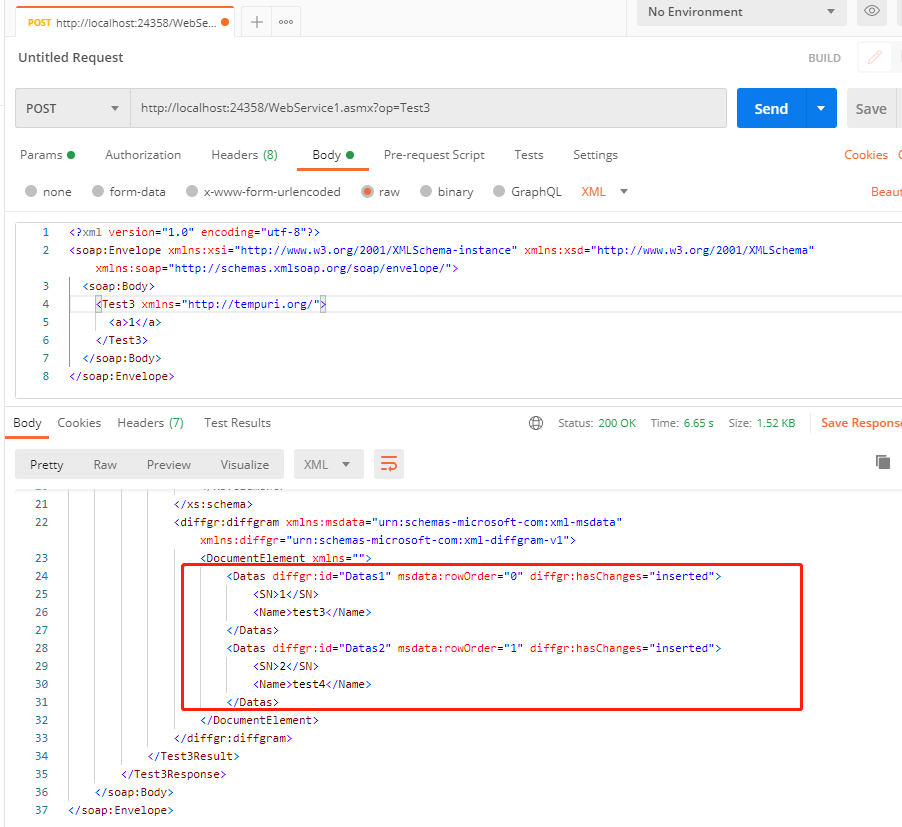The width and height of the screenshot is (902, 827).
Task: Switch body type to GraphQL
Action: [536, 191]
